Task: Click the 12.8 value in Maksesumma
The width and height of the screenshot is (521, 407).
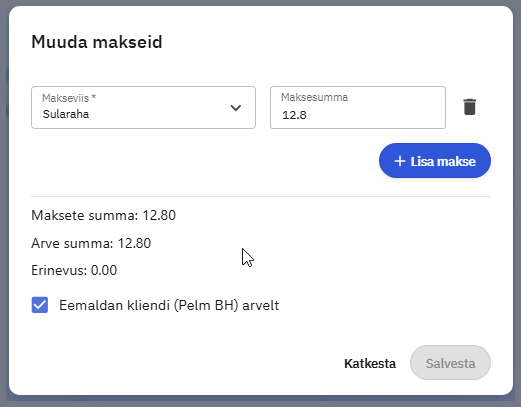Action: (294, 115)
